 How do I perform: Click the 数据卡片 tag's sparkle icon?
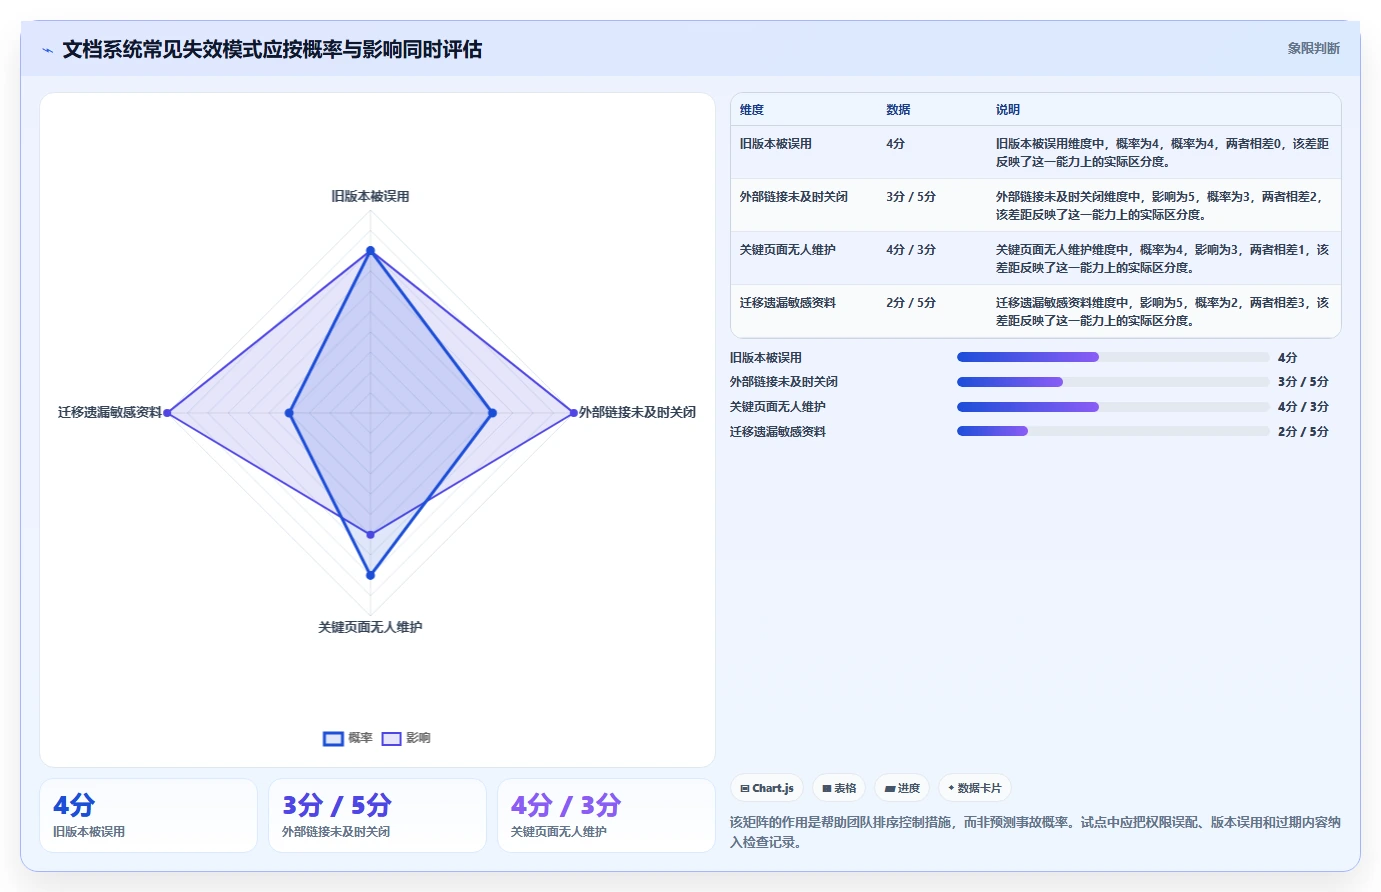(951, 788)
